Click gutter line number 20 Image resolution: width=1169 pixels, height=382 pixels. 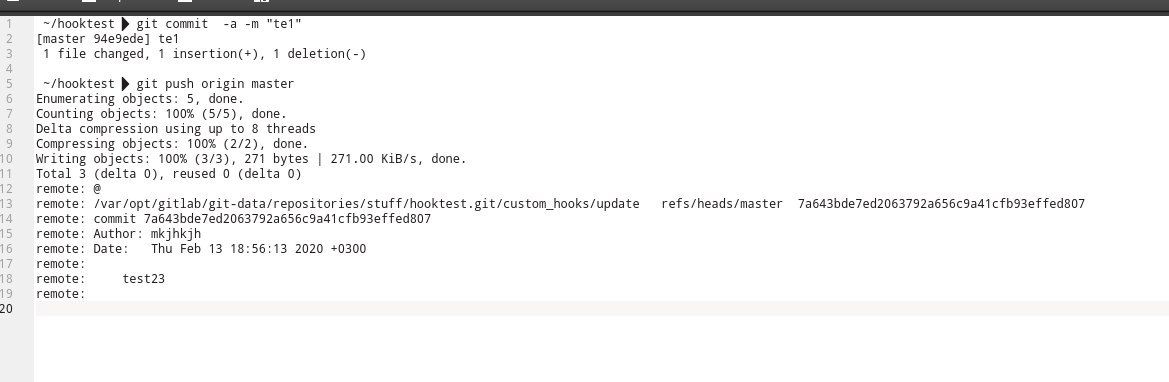[x=7, y=308]
